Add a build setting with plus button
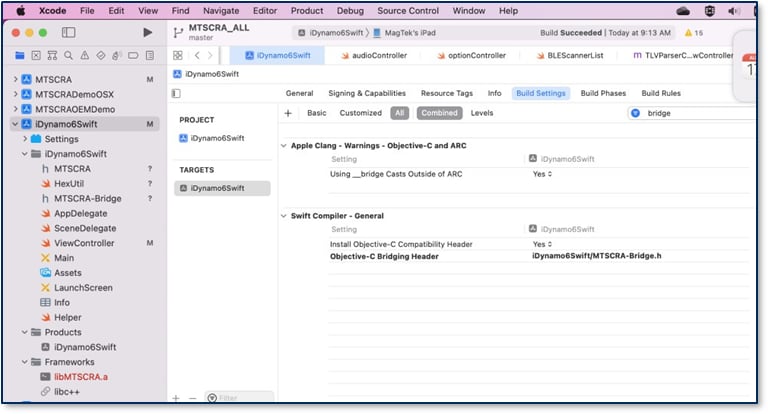This screenshot has width=768, height=414. coord(288,113)
